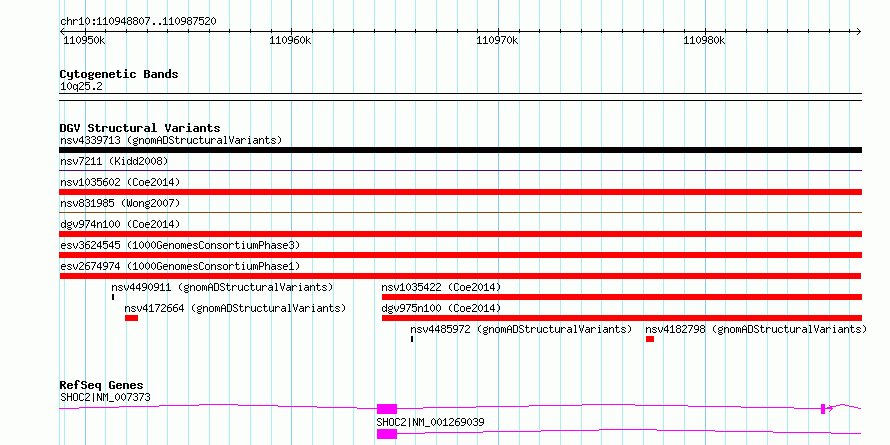
Task: Open esv3624545 1000GenomesConsortiumPhase3 label
Action: coord(179,245)
